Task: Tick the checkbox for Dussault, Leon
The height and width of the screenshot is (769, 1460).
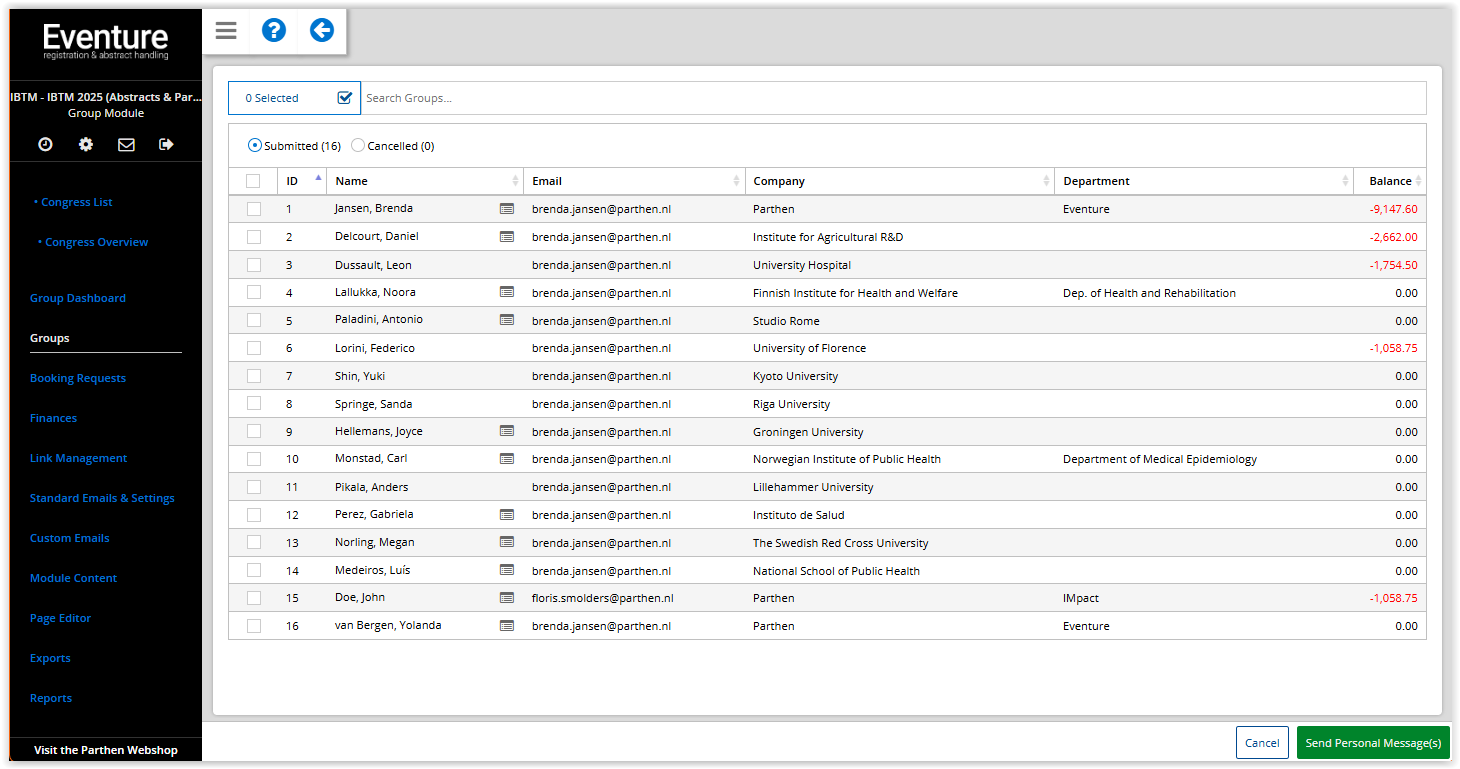Action: [x=254, y=265]
